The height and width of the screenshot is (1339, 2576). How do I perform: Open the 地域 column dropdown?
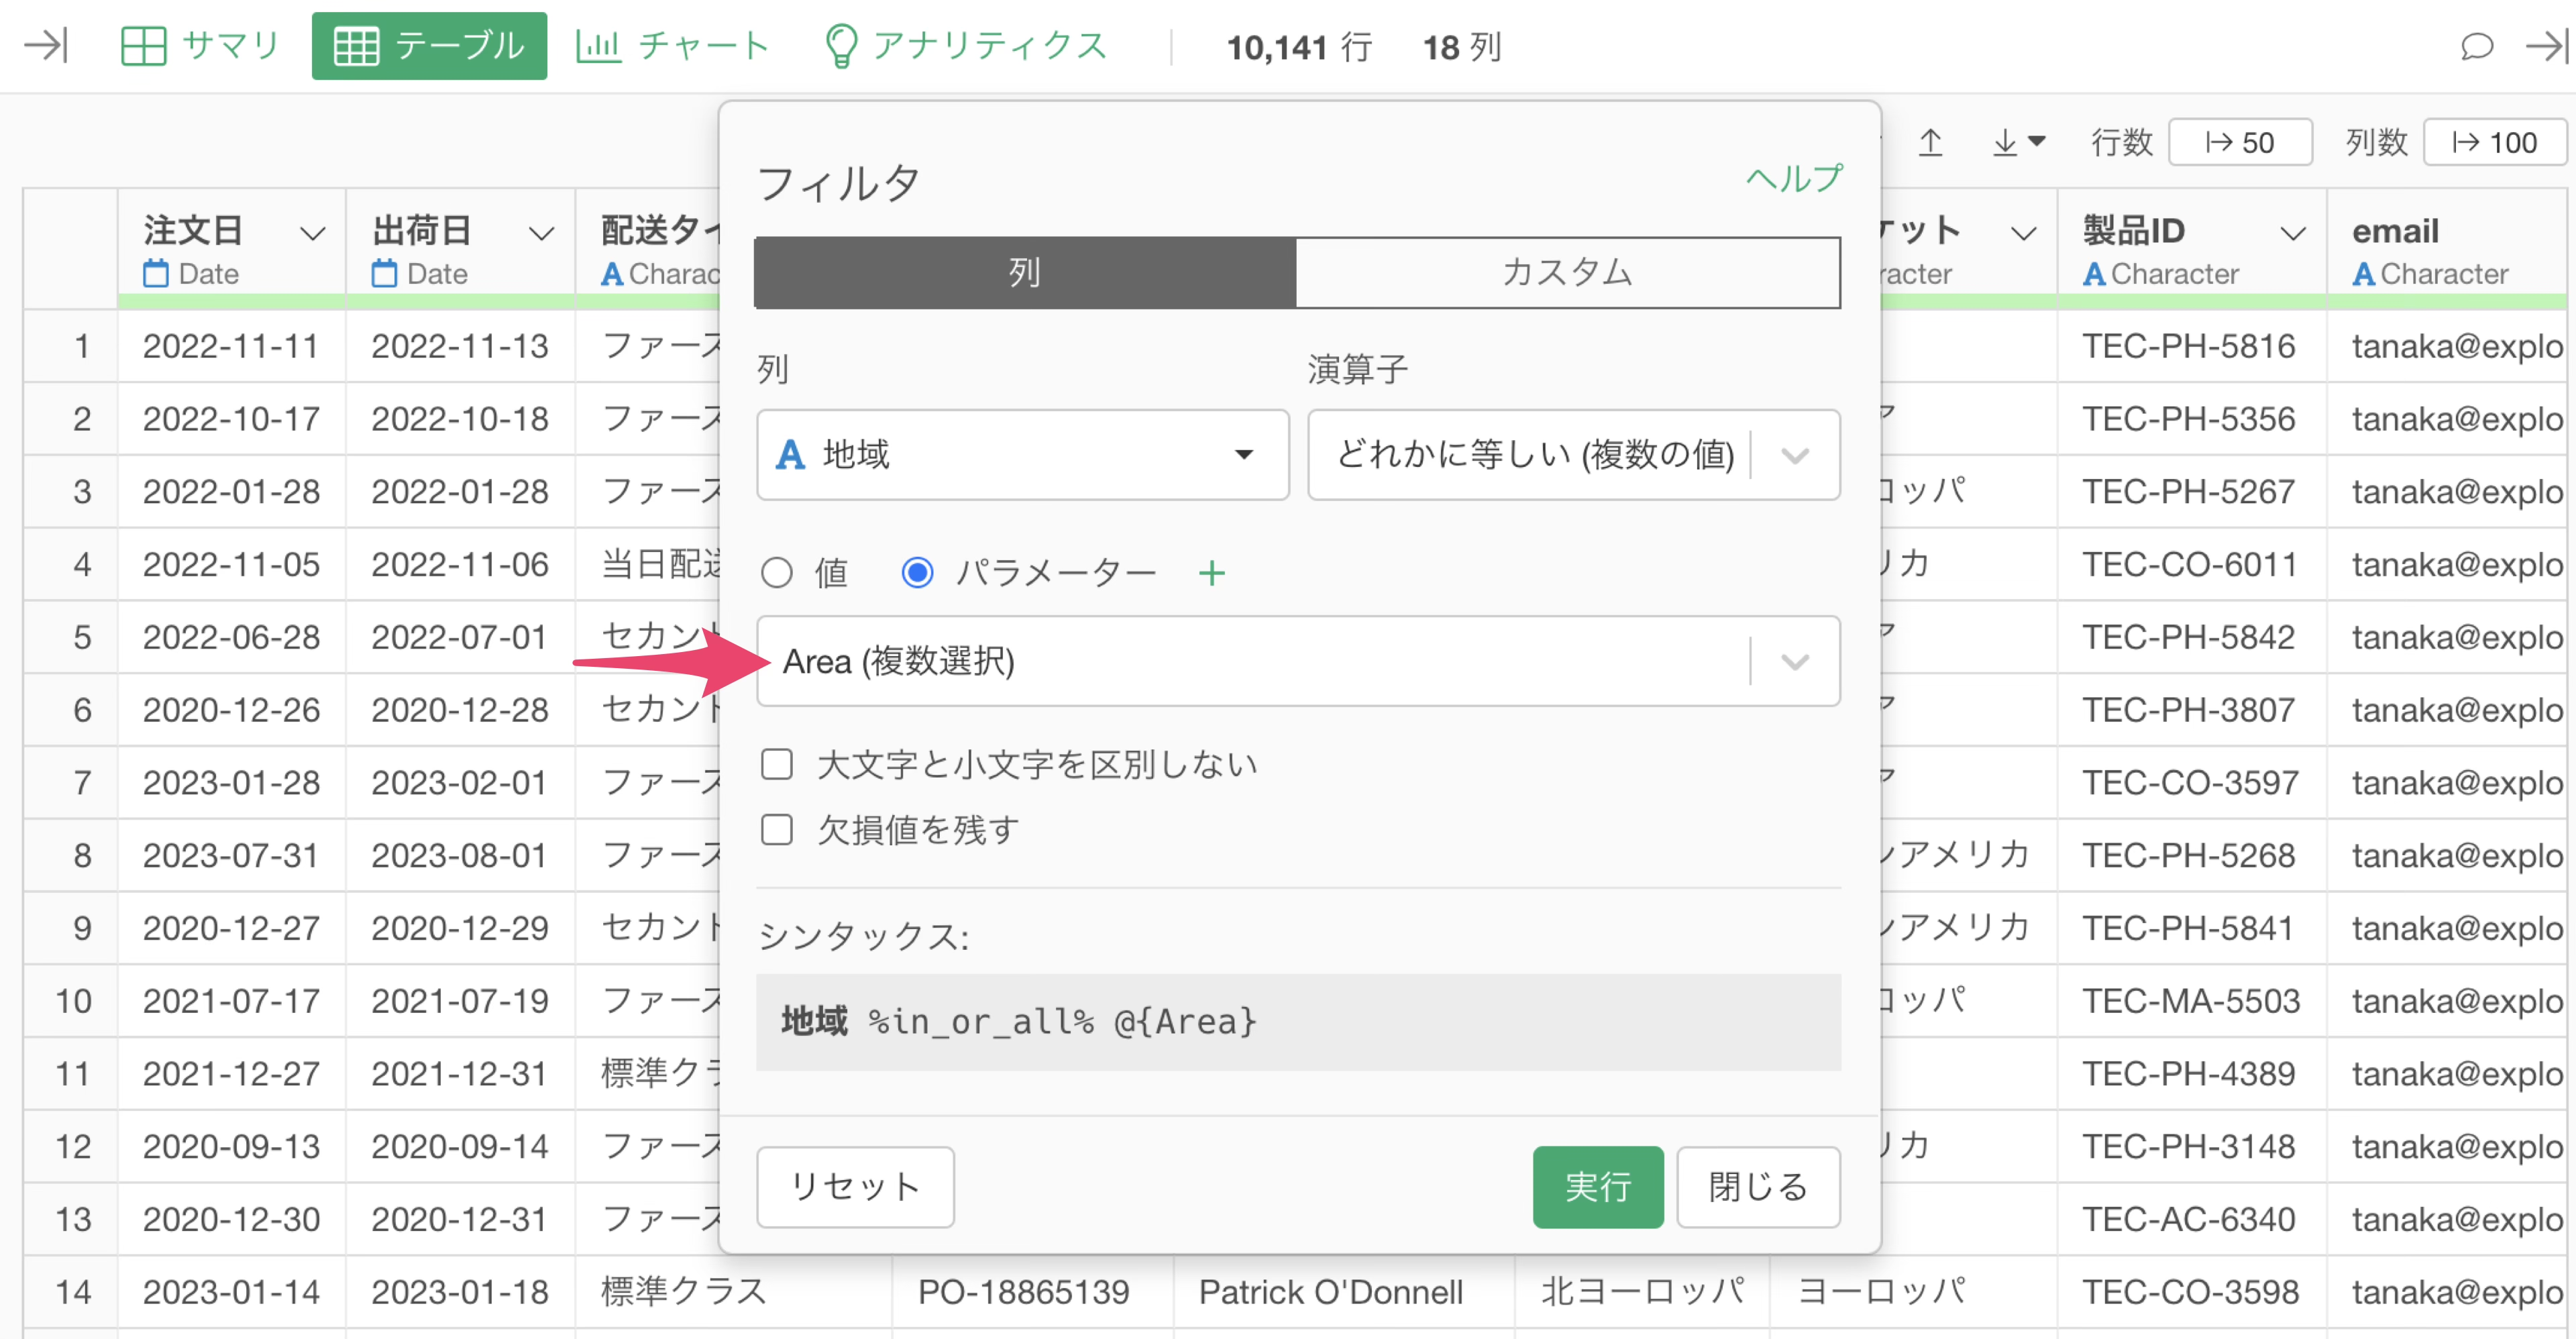tap(1022, 455)
